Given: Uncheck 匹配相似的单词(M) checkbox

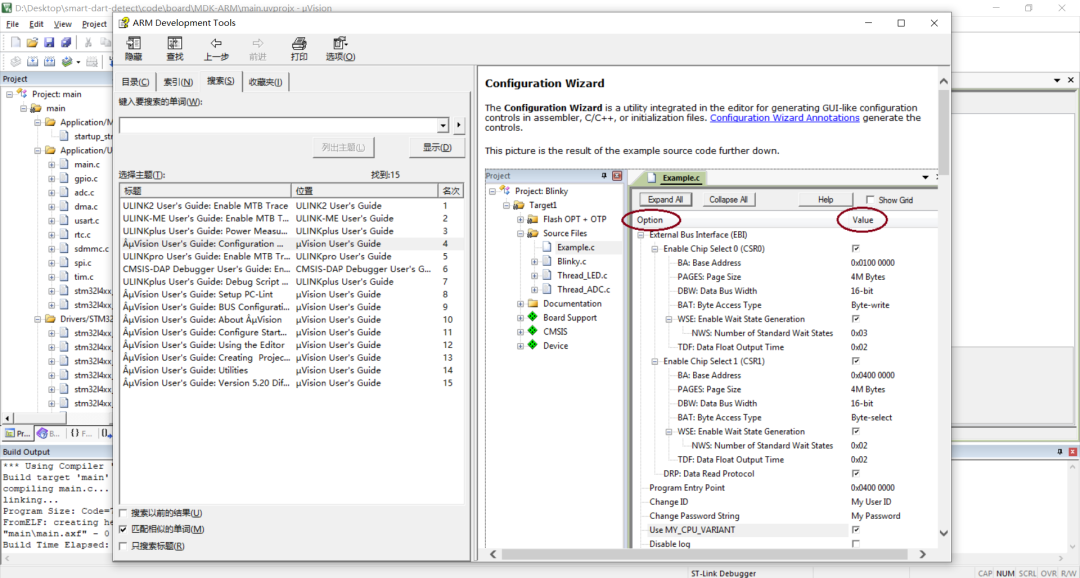Looking at the screenshot, I should point(123,530).
